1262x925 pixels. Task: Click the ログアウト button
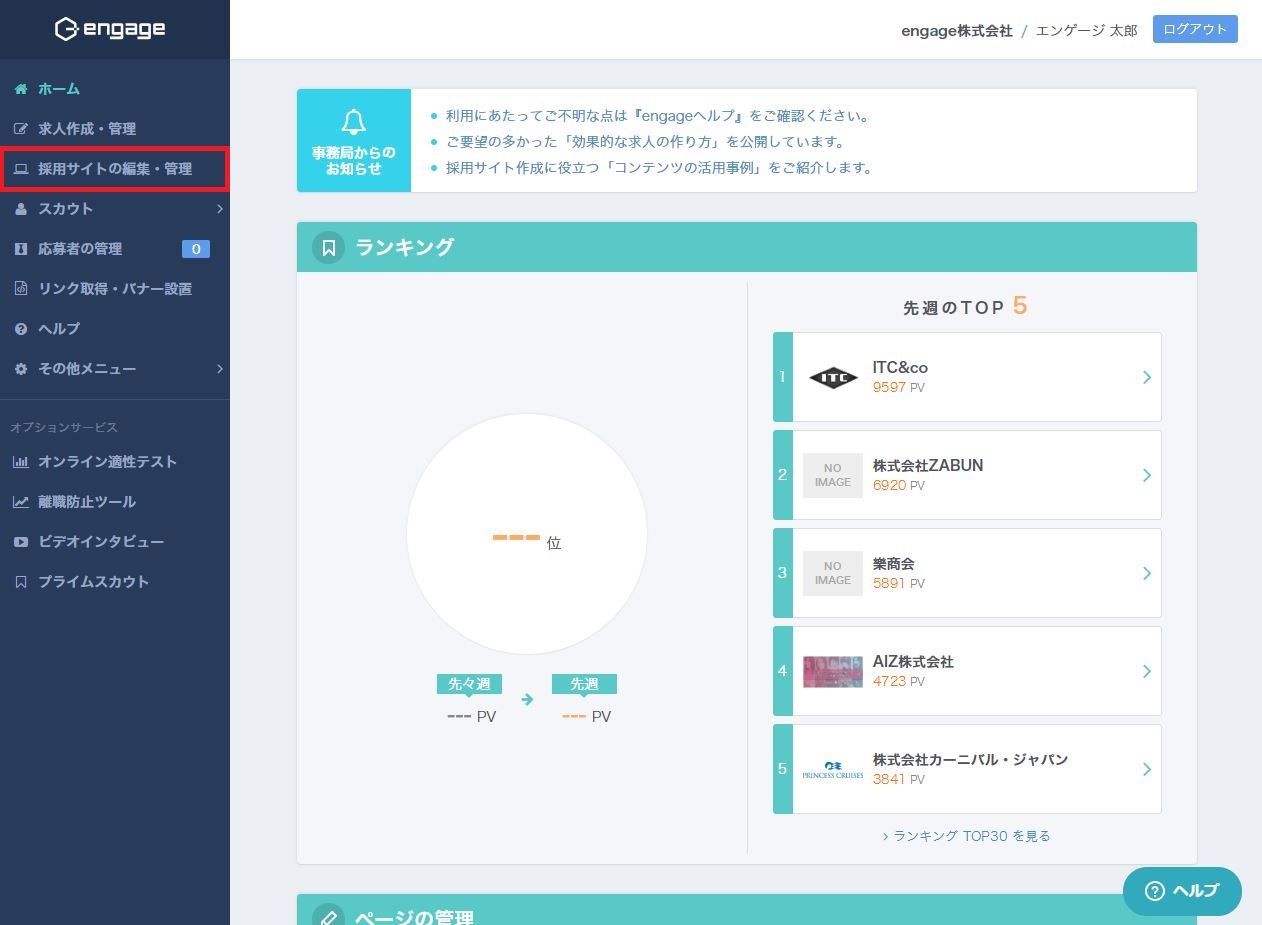tap(1195, 29)
